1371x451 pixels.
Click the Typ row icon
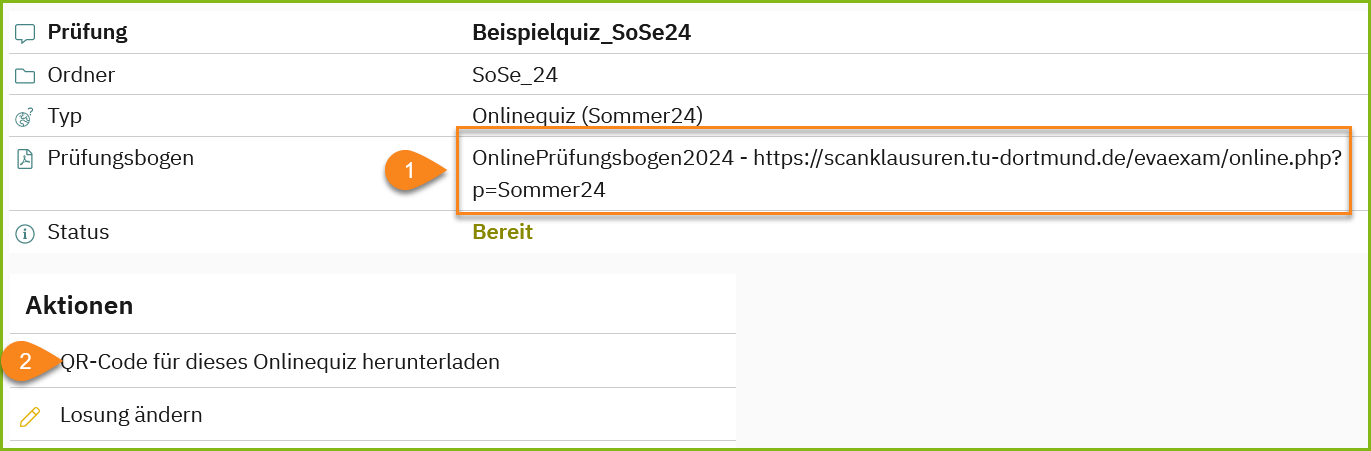point(25,117)
